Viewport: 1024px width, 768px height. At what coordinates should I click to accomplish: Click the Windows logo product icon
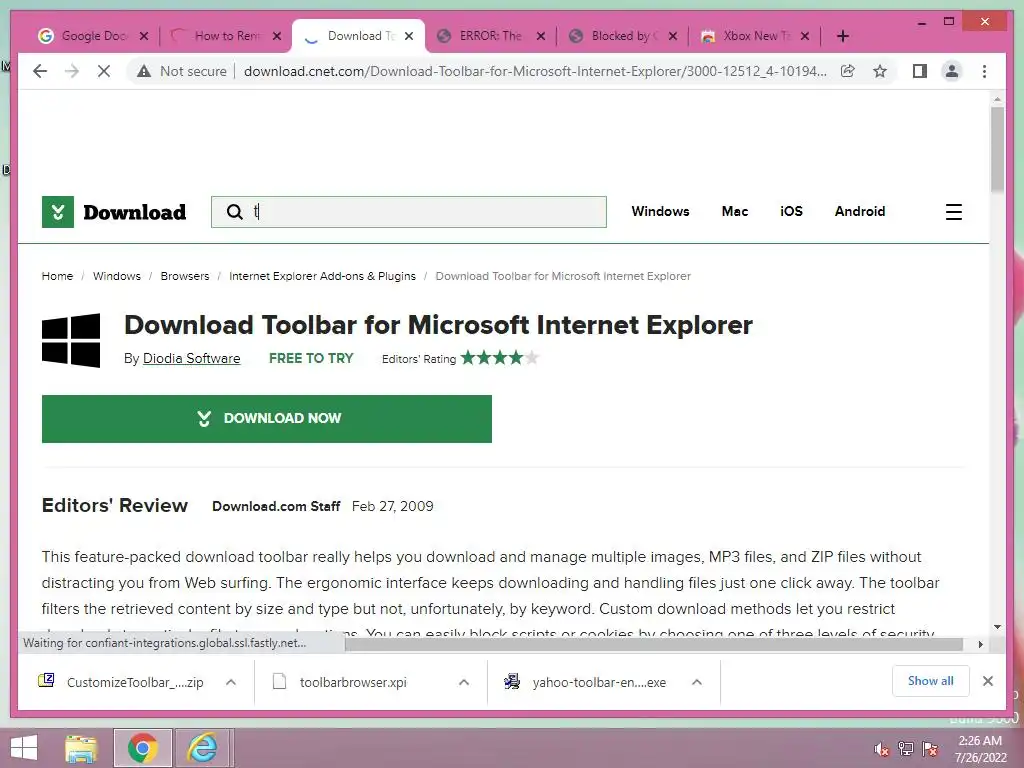[x=71, y=340]
